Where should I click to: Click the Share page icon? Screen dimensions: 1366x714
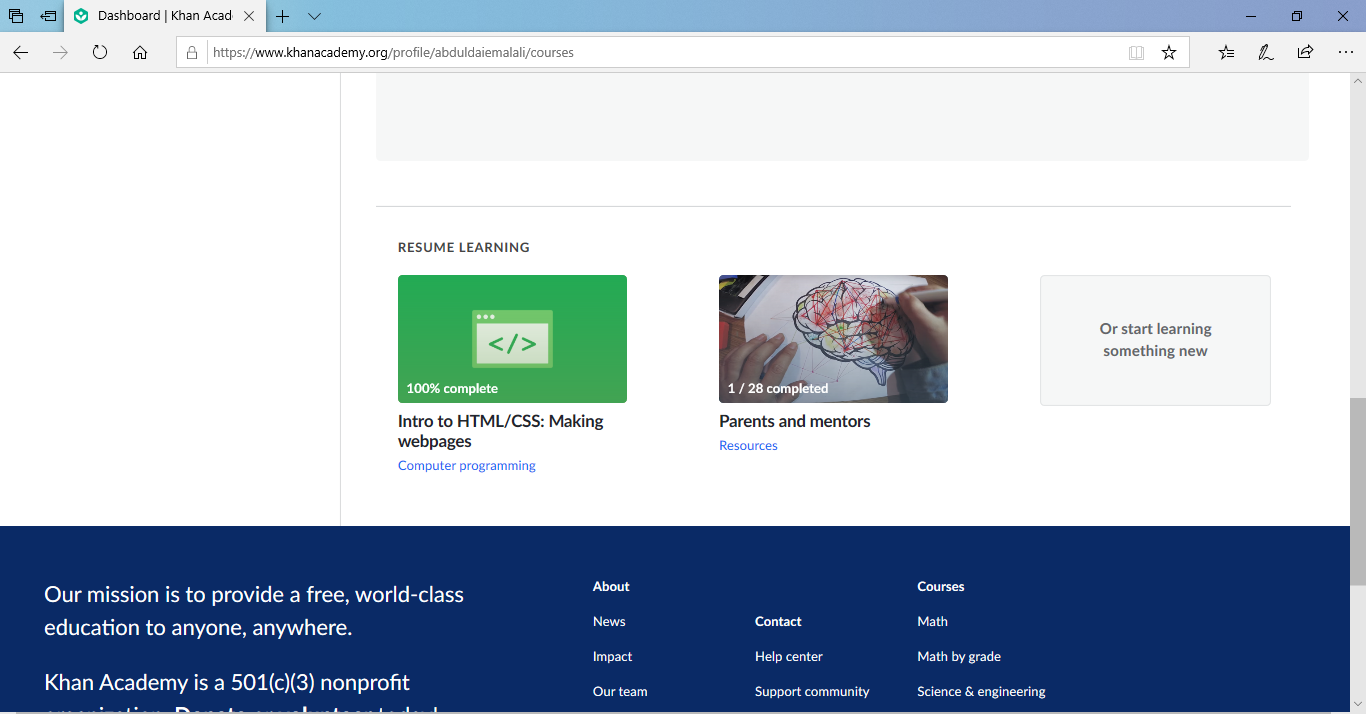(1305, 53)
